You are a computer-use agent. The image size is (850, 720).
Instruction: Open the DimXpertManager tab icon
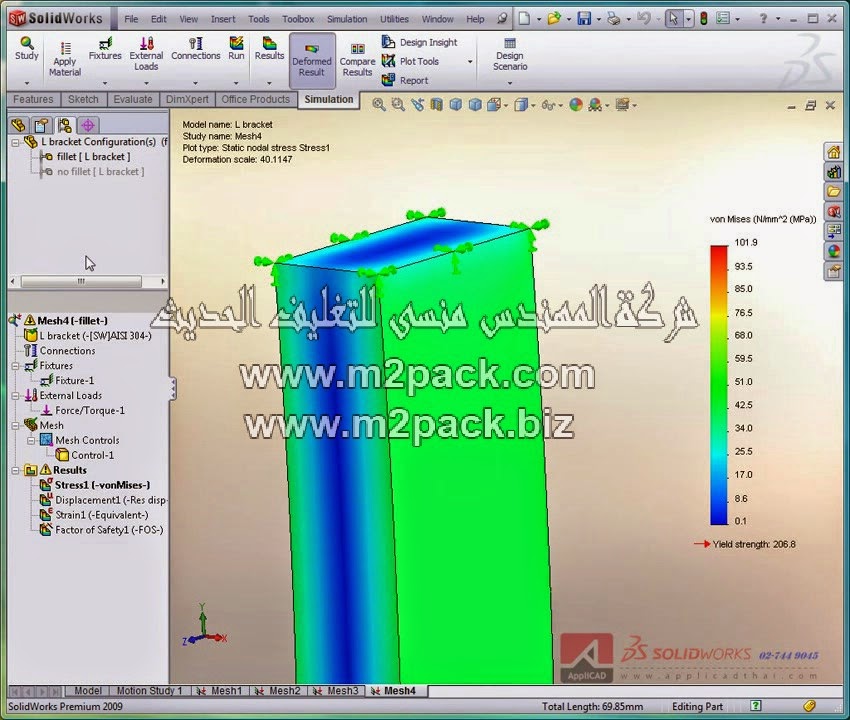pos(88,126)
